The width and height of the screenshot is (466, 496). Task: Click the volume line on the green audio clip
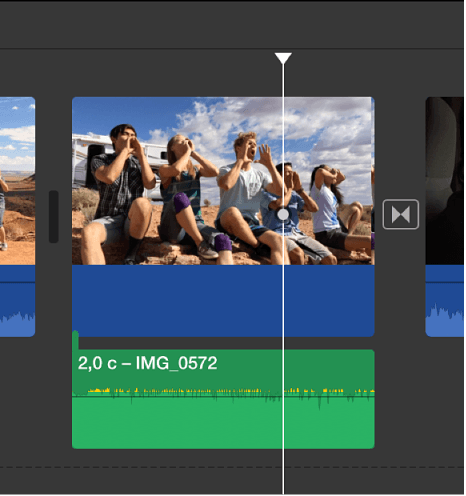coord(224,397)
